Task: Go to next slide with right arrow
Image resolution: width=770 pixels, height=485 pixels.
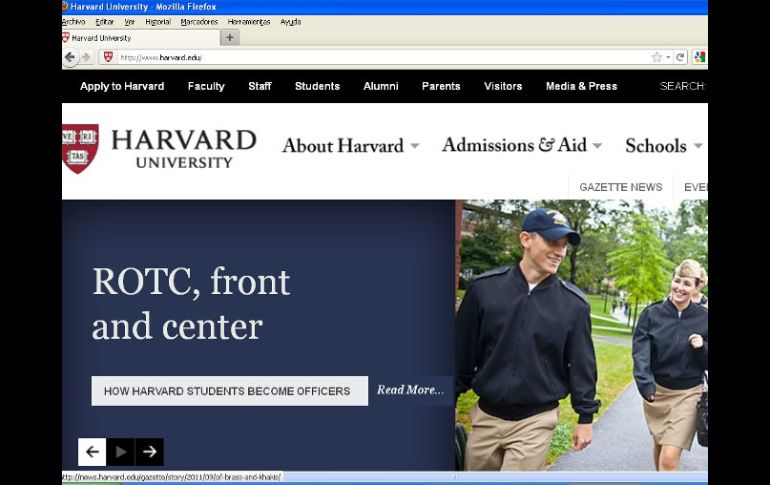Action: [x=149, y=452]
